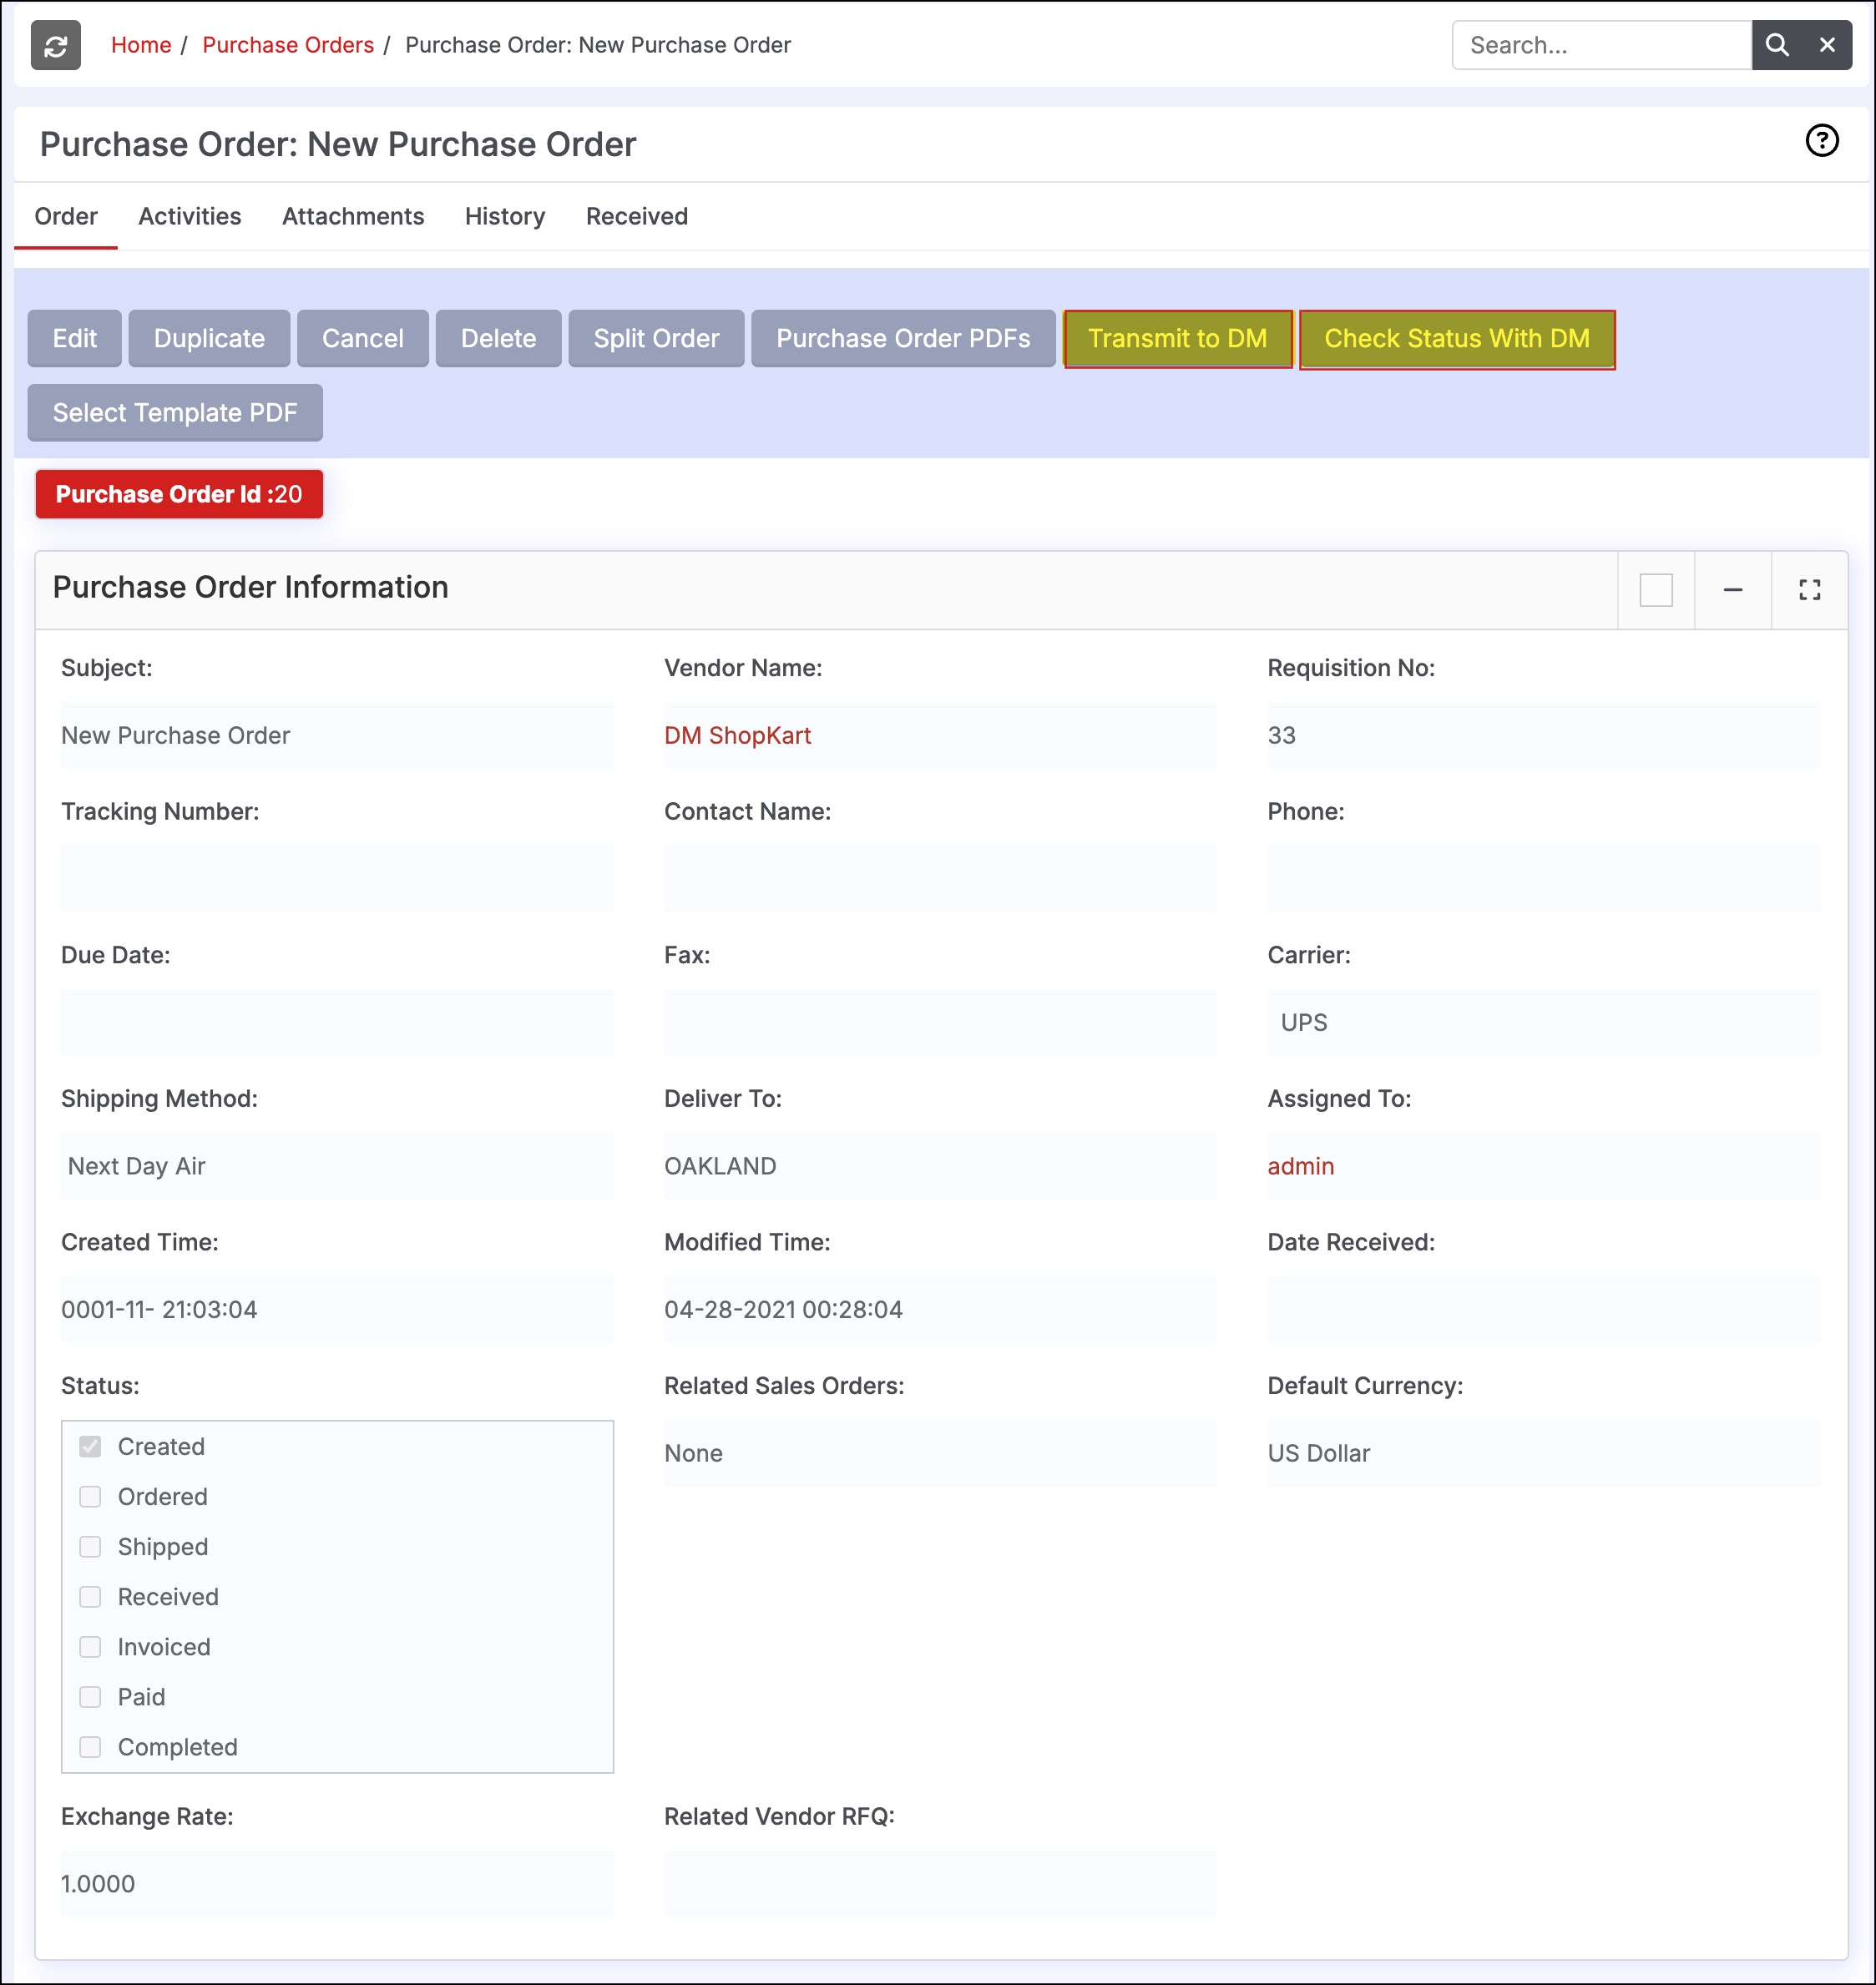Image resolution: width=1876 pixels, height=1985 pixels.
Task: Follow the DM ShopKart vendor link
Action: point(737,735)
